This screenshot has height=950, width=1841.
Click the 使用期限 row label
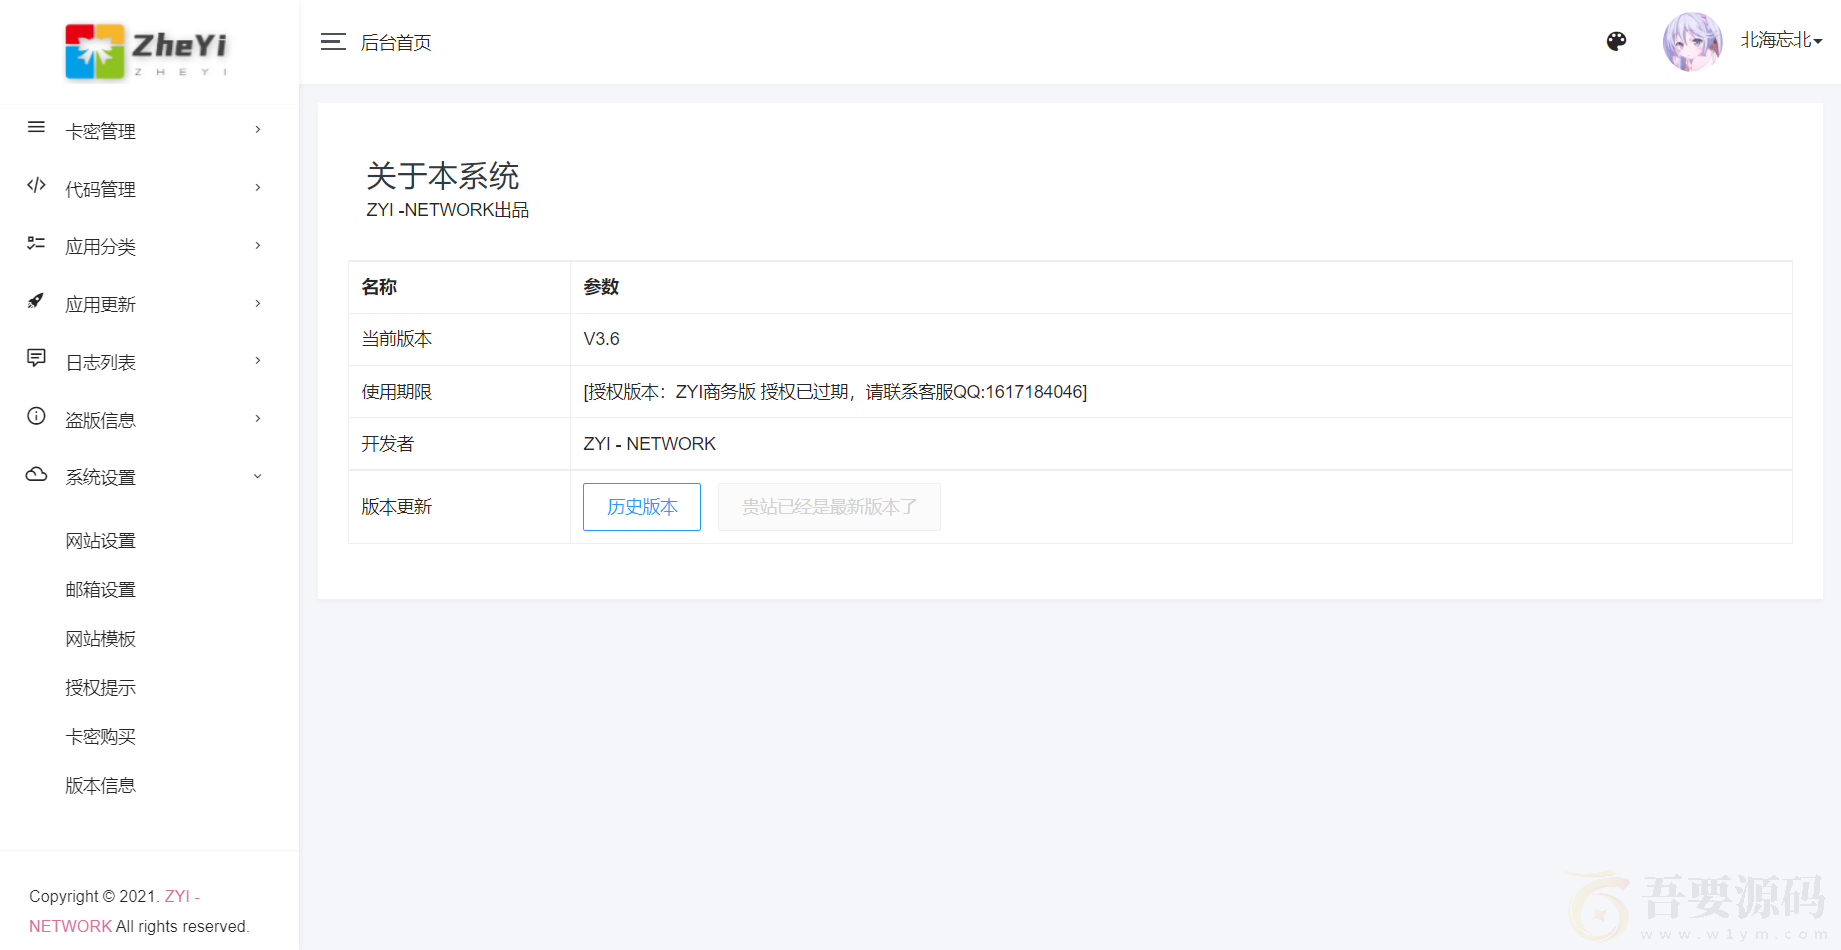point(396,392)
